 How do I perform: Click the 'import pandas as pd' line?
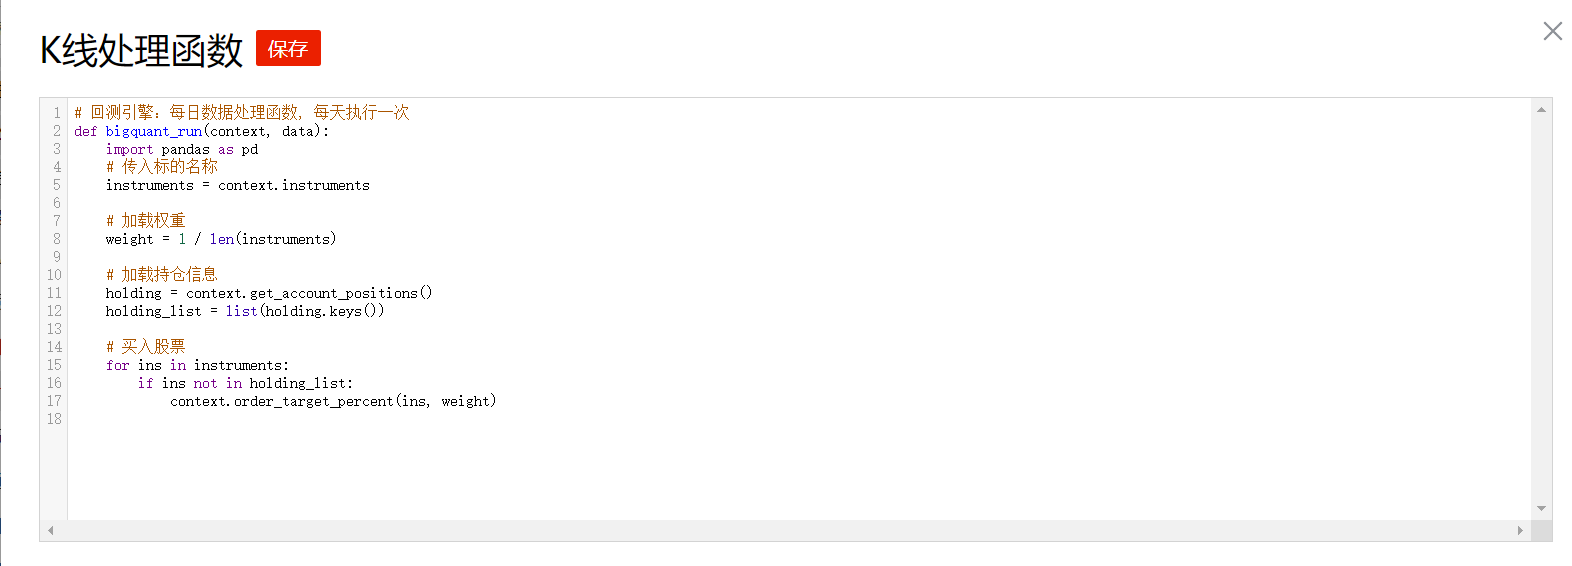coord(182,149)
